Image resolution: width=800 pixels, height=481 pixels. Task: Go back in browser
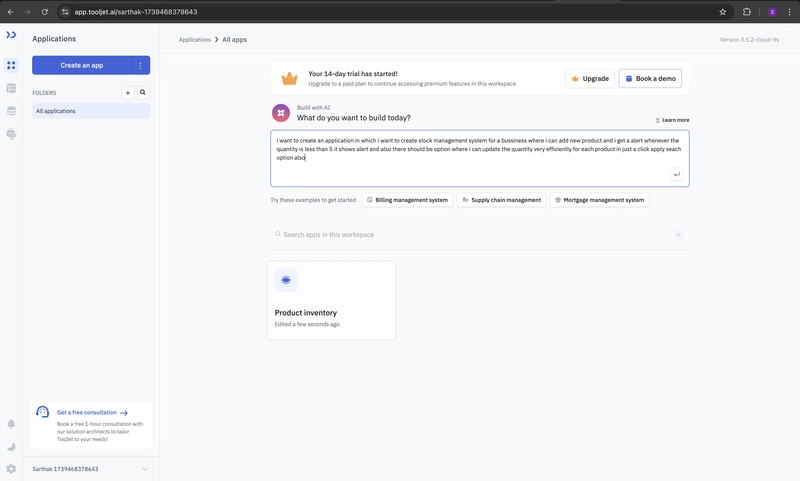[11, 12]
